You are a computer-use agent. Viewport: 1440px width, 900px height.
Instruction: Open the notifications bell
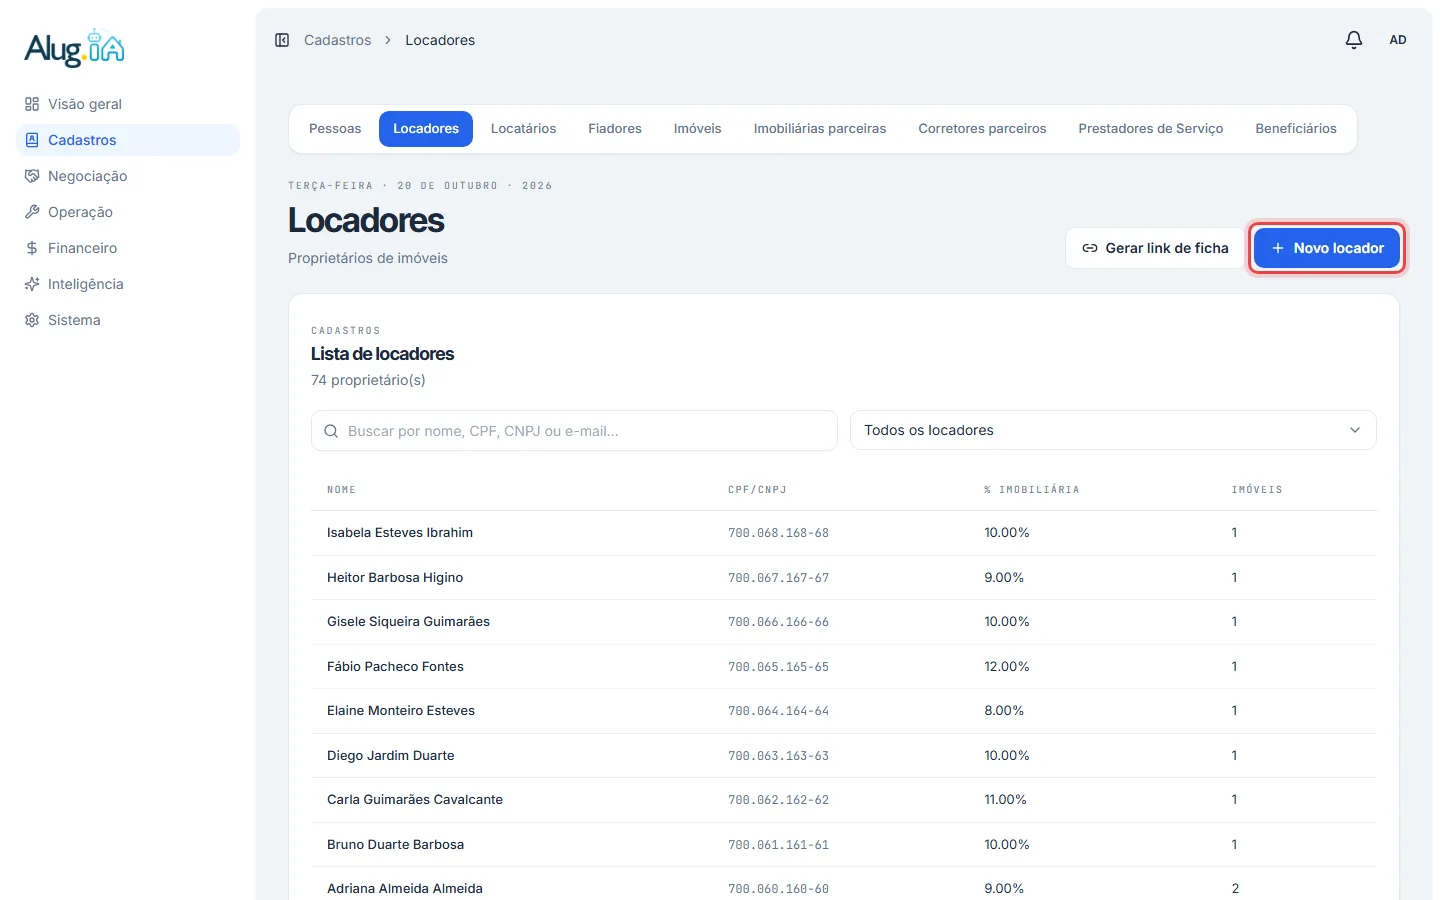[1354, 40]
